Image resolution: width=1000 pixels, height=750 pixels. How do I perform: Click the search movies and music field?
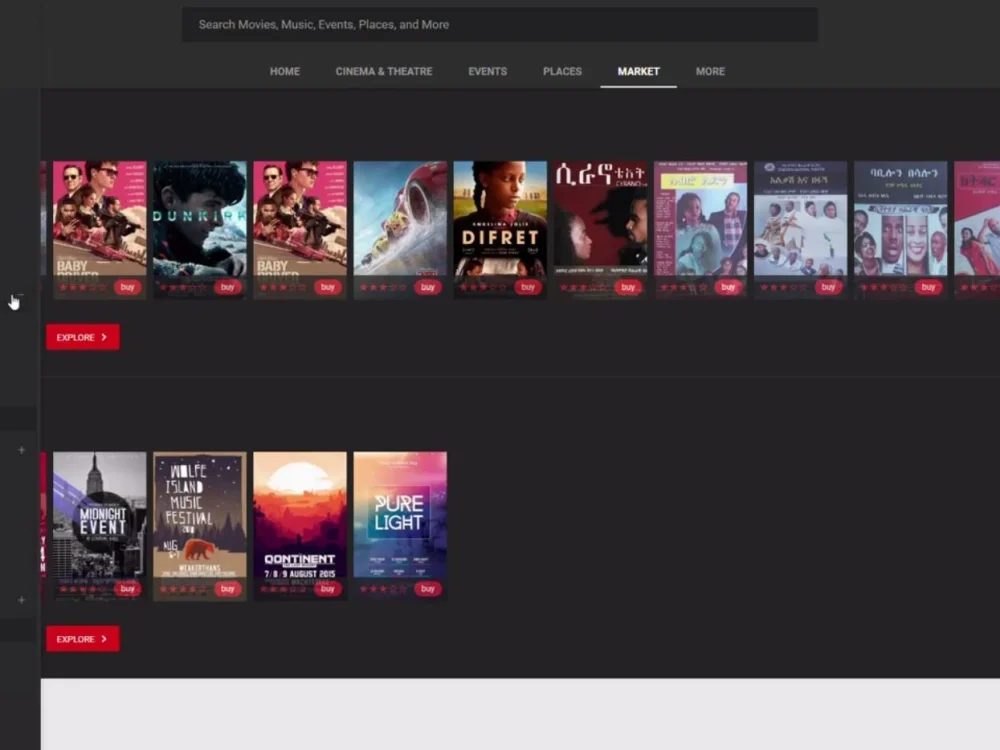499,25
